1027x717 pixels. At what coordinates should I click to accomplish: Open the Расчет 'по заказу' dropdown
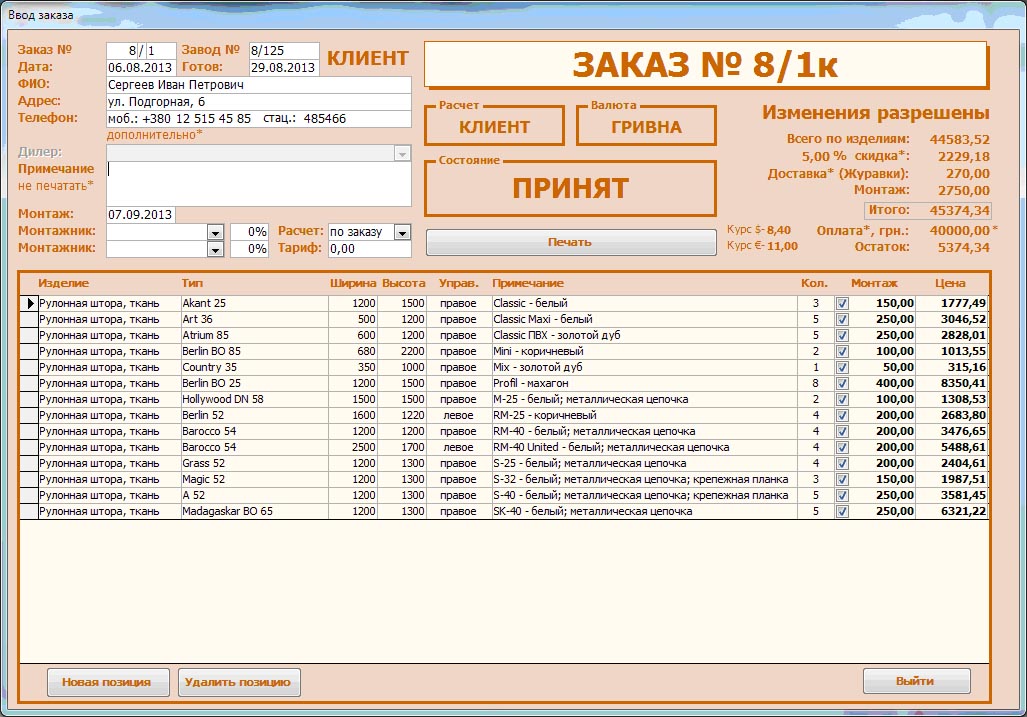[x=401, y=232]
